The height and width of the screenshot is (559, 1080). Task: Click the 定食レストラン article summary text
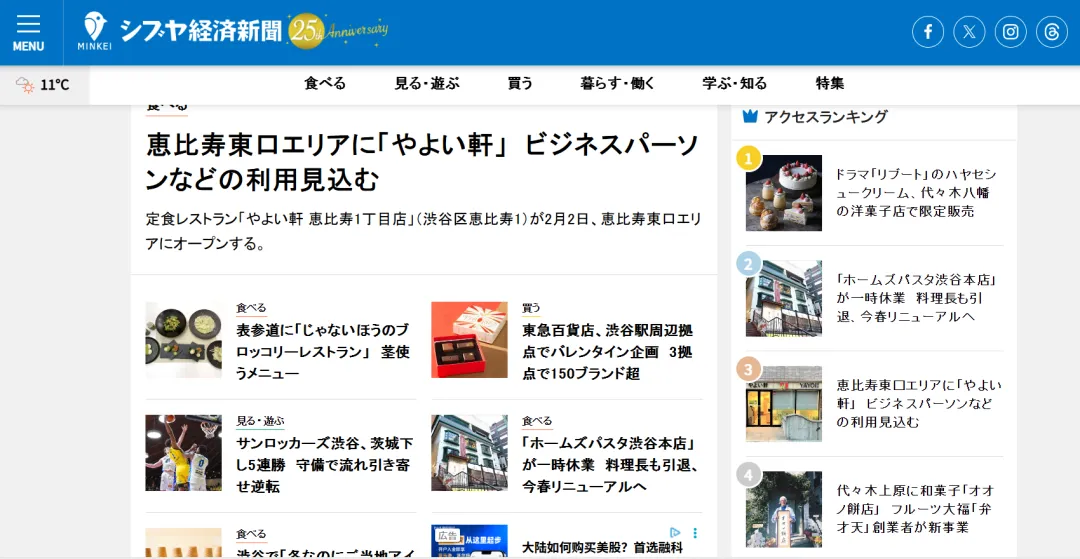point(423,231)
